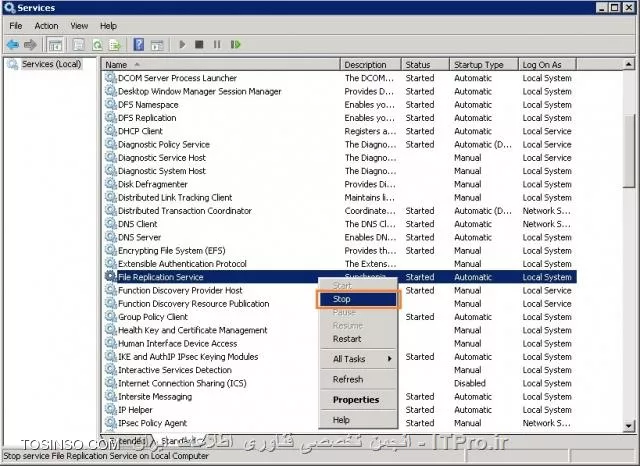Select the DNS Client service row
The height and width of the screenshot is (466, 640).
pyautogui.click(x=339, y=224)
